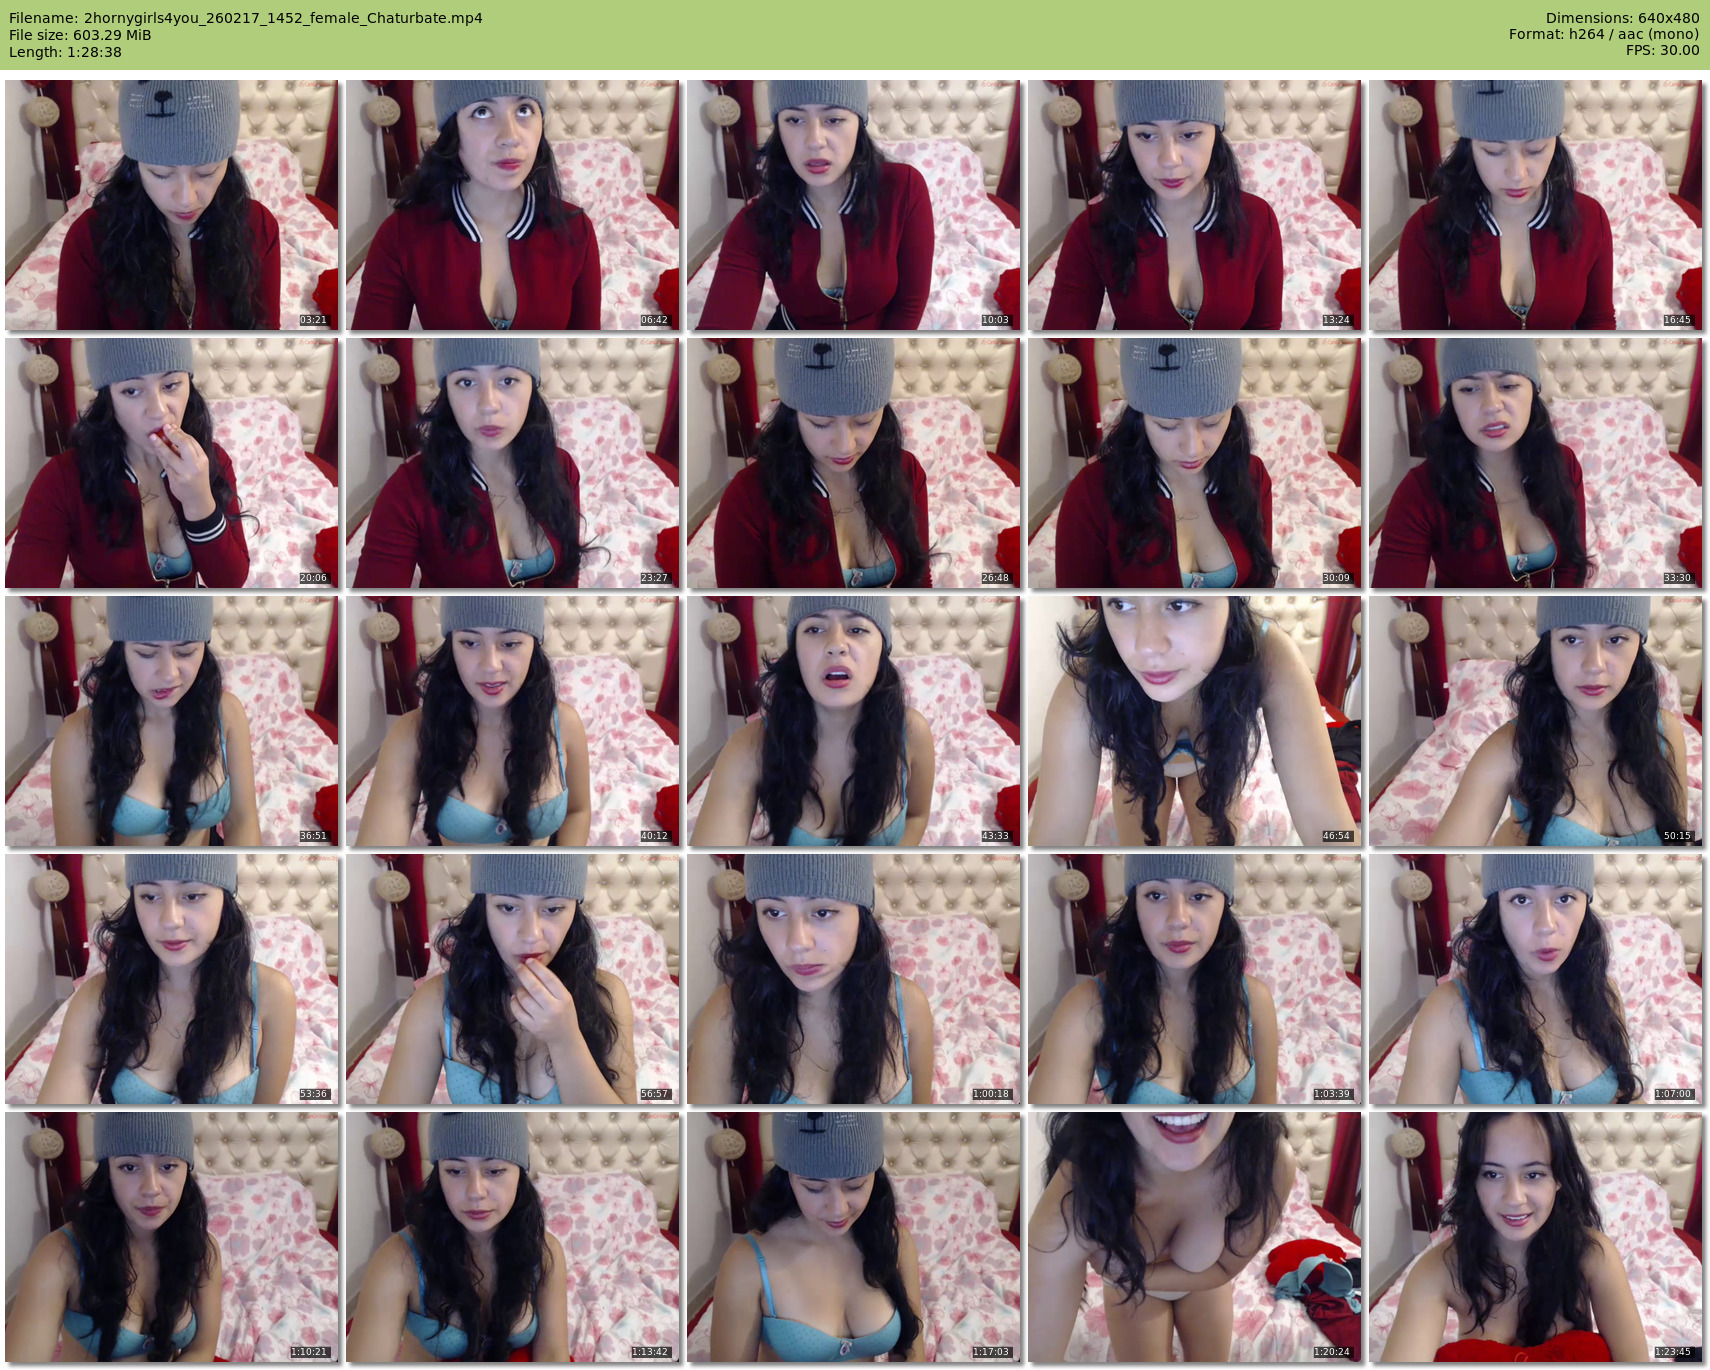Click the File size text in header

click(x=80, y=35)
